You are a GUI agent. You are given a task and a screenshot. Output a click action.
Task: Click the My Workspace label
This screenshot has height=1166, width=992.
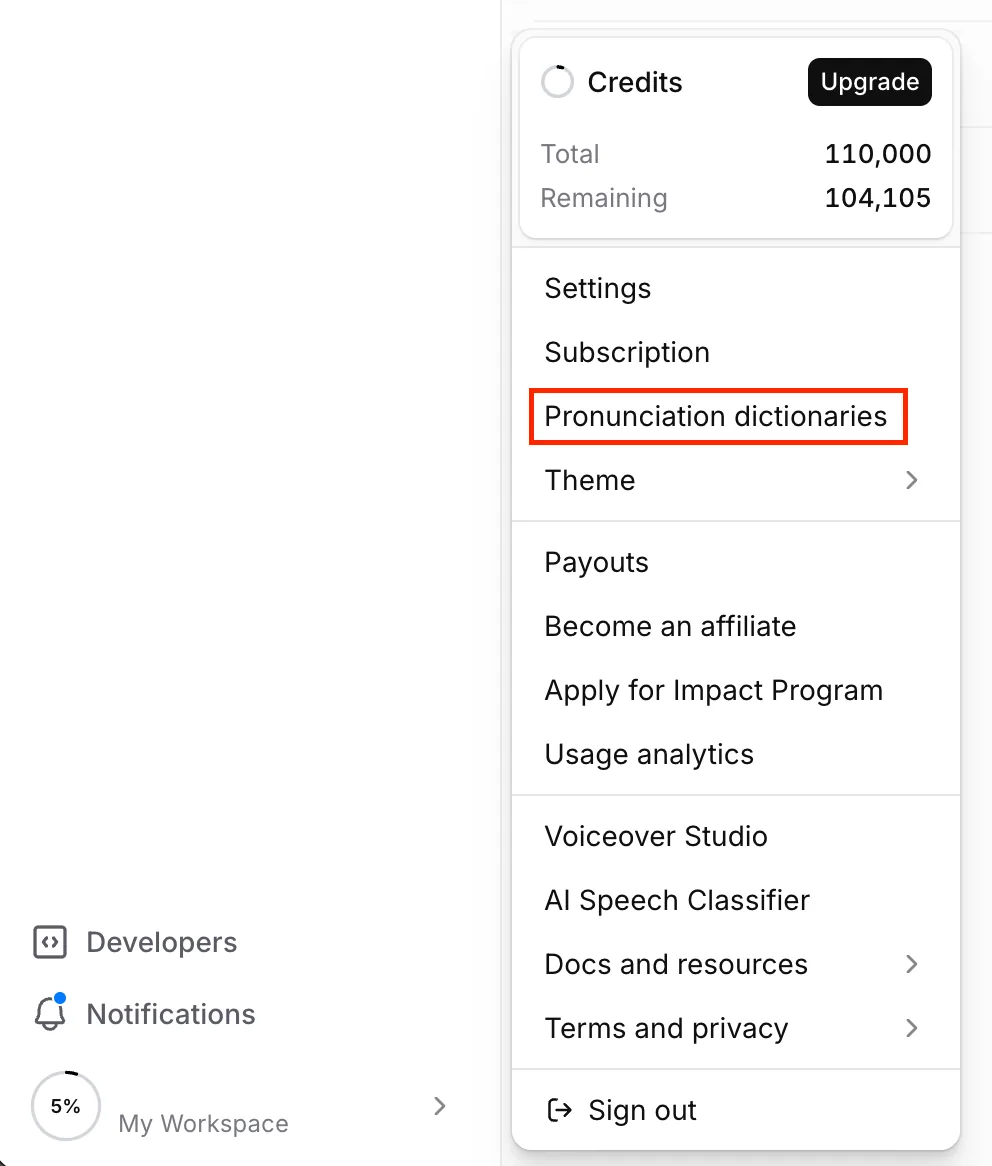point(203,1123)
